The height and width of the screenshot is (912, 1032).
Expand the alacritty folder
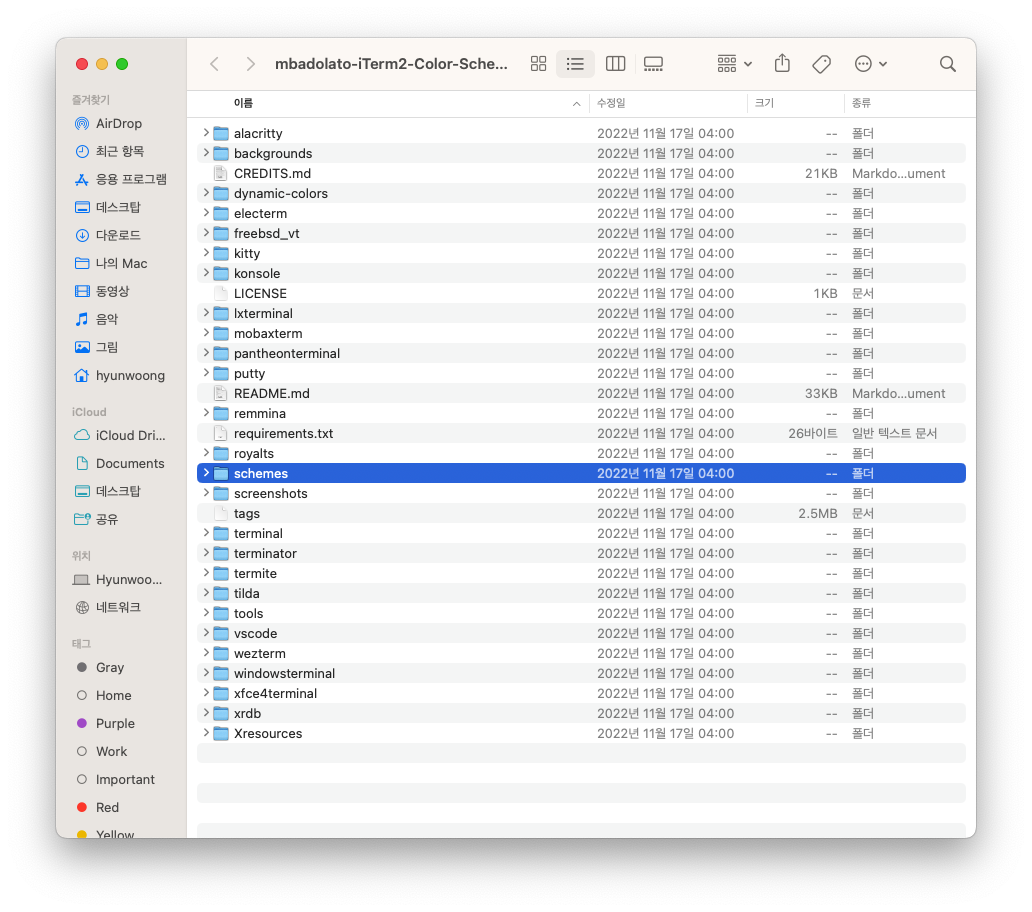[206, 133]
